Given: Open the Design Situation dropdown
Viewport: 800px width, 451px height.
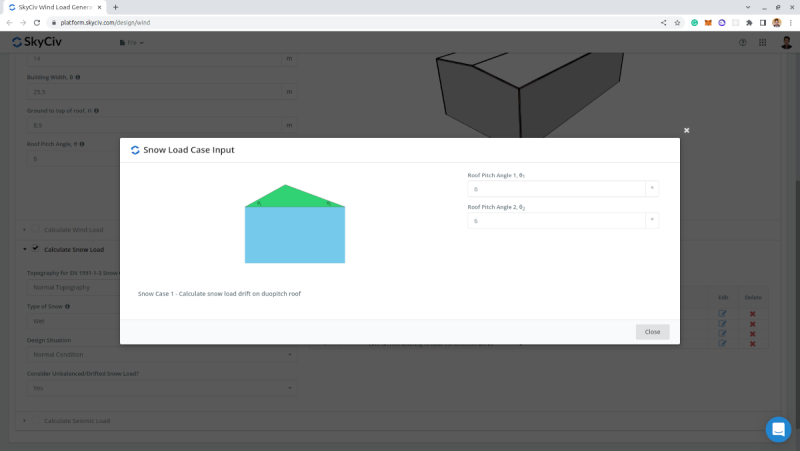Looking at the screenshot, I should (162, 355).
